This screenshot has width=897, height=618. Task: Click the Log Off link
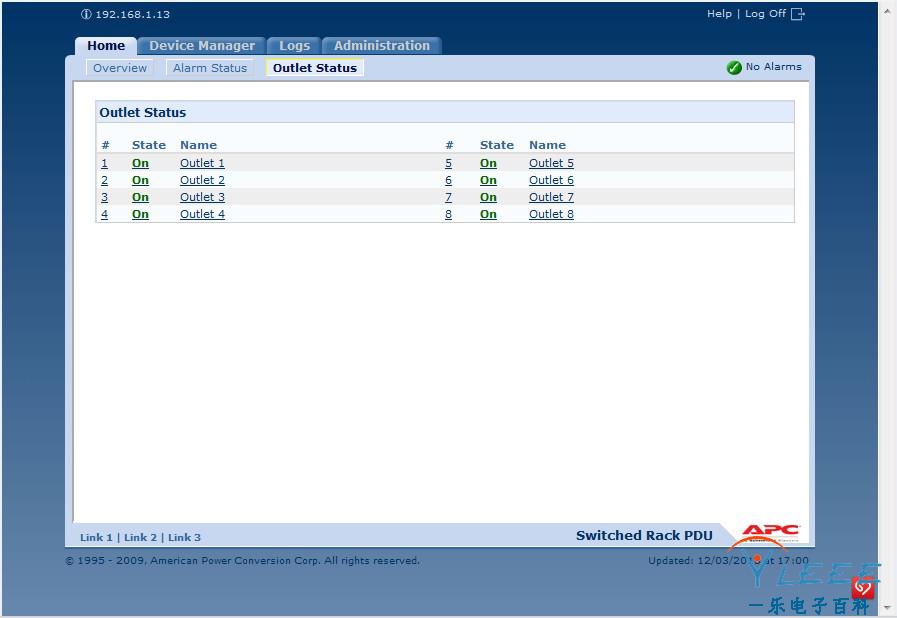[x=765, y=14]
